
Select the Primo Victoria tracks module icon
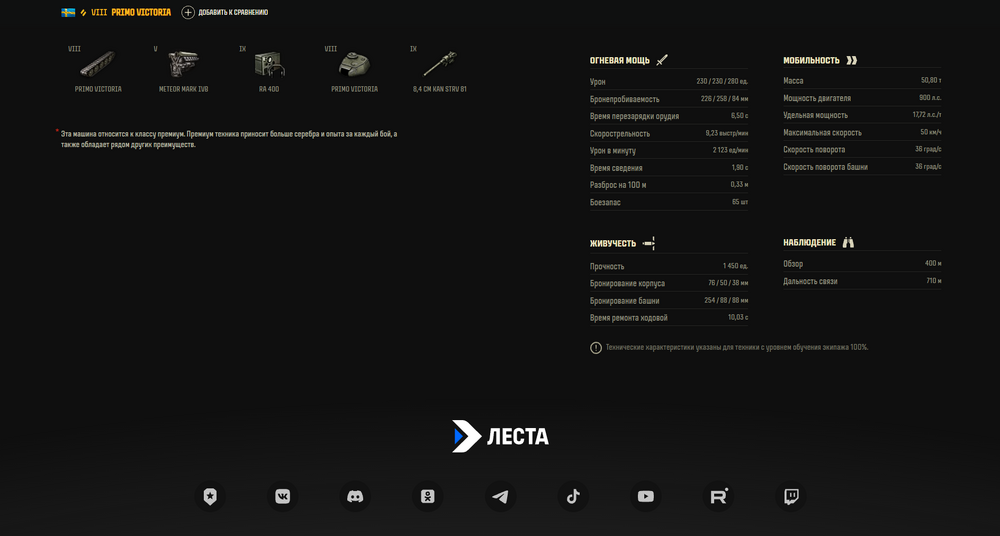pos(98,64)
